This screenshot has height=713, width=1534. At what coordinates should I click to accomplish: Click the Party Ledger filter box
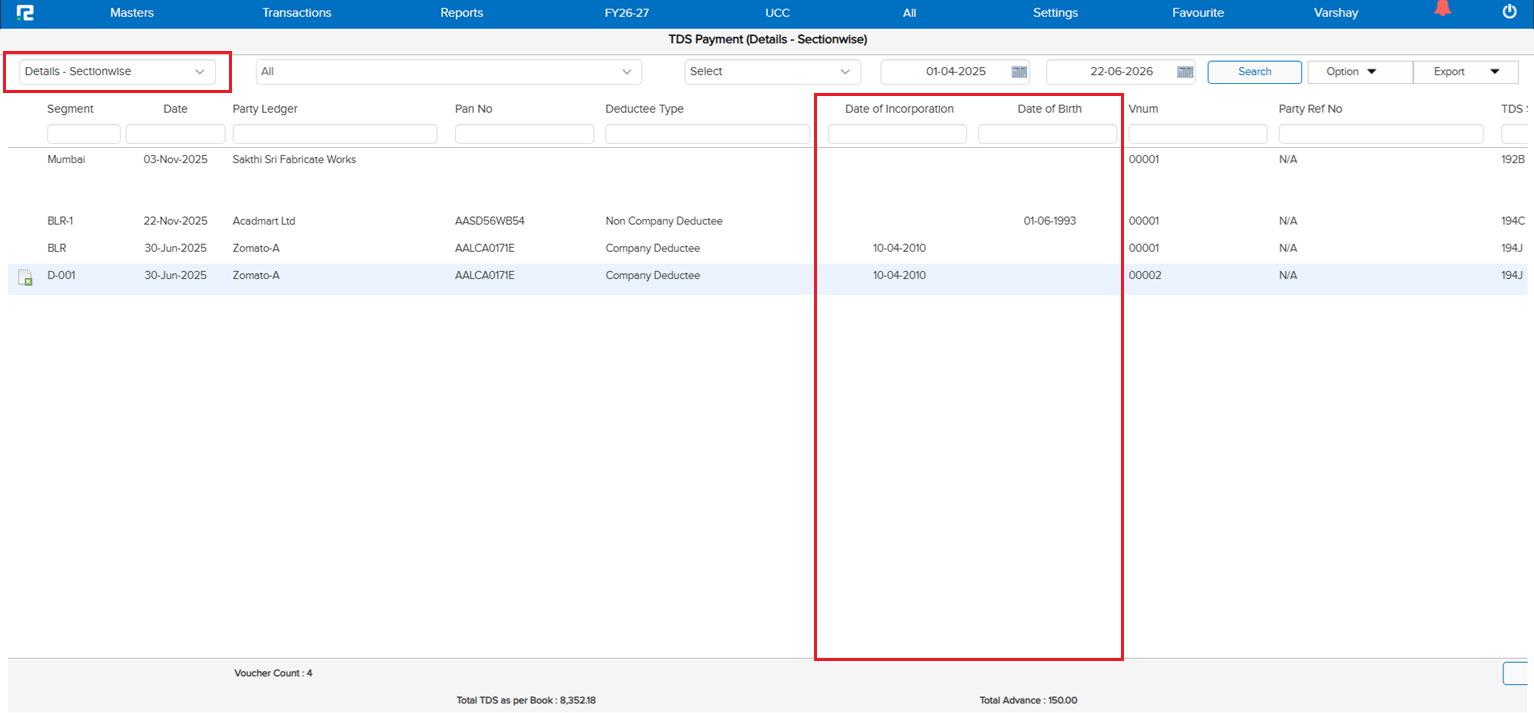tap(335, 134)
